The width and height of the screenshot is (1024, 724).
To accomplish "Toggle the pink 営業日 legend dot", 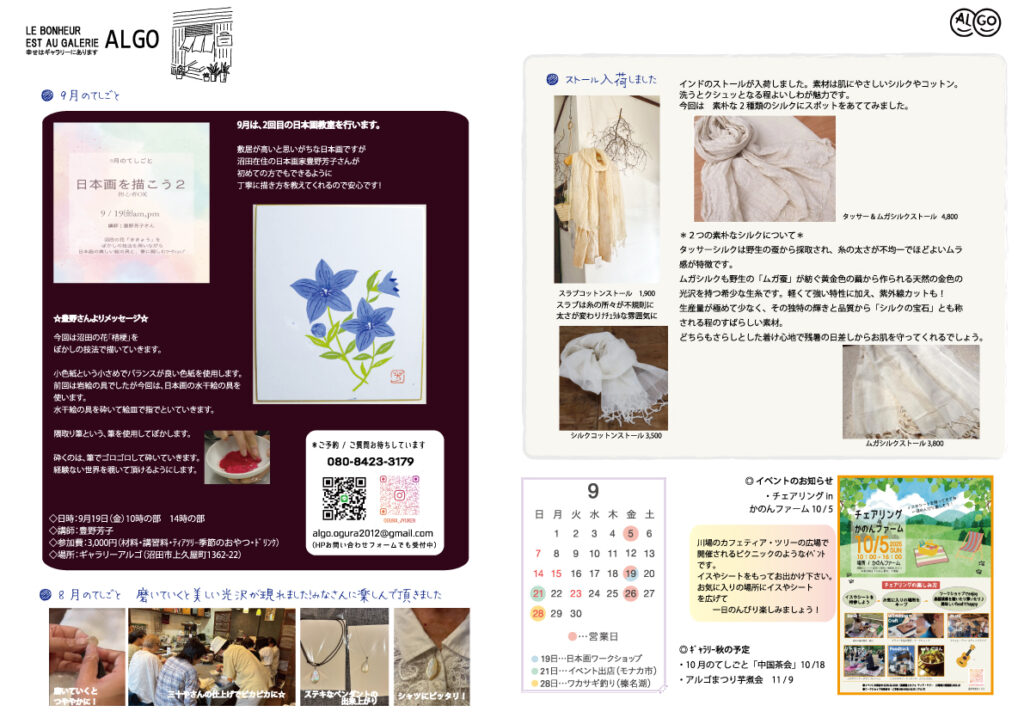I will click(x=573, y=636).
